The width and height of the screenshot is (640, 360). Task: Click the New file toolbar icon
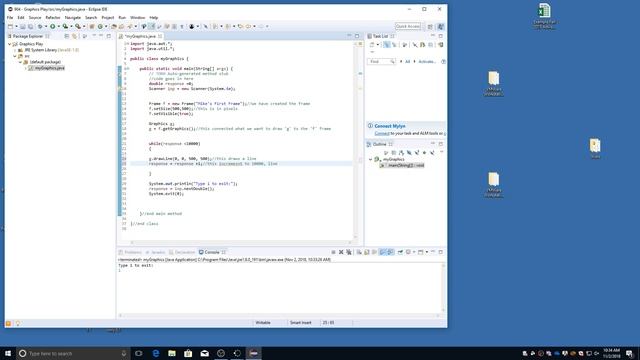pos(10,27)
